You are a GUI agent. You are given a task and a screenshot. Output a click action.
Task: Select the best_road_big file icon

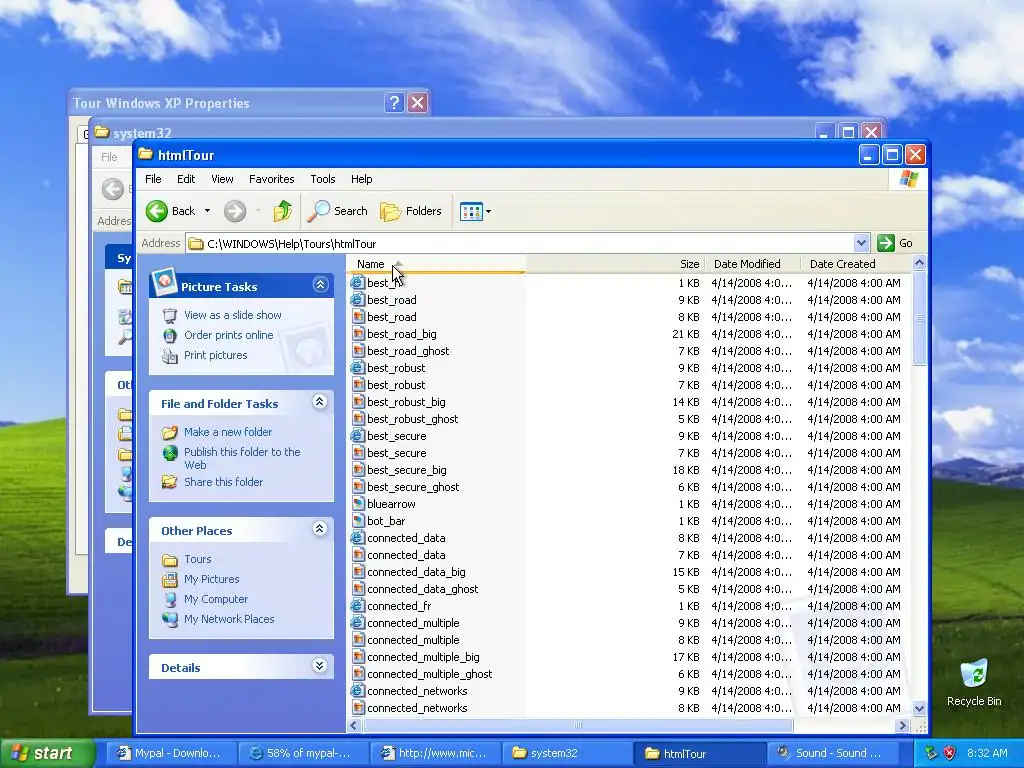point(358,334)
